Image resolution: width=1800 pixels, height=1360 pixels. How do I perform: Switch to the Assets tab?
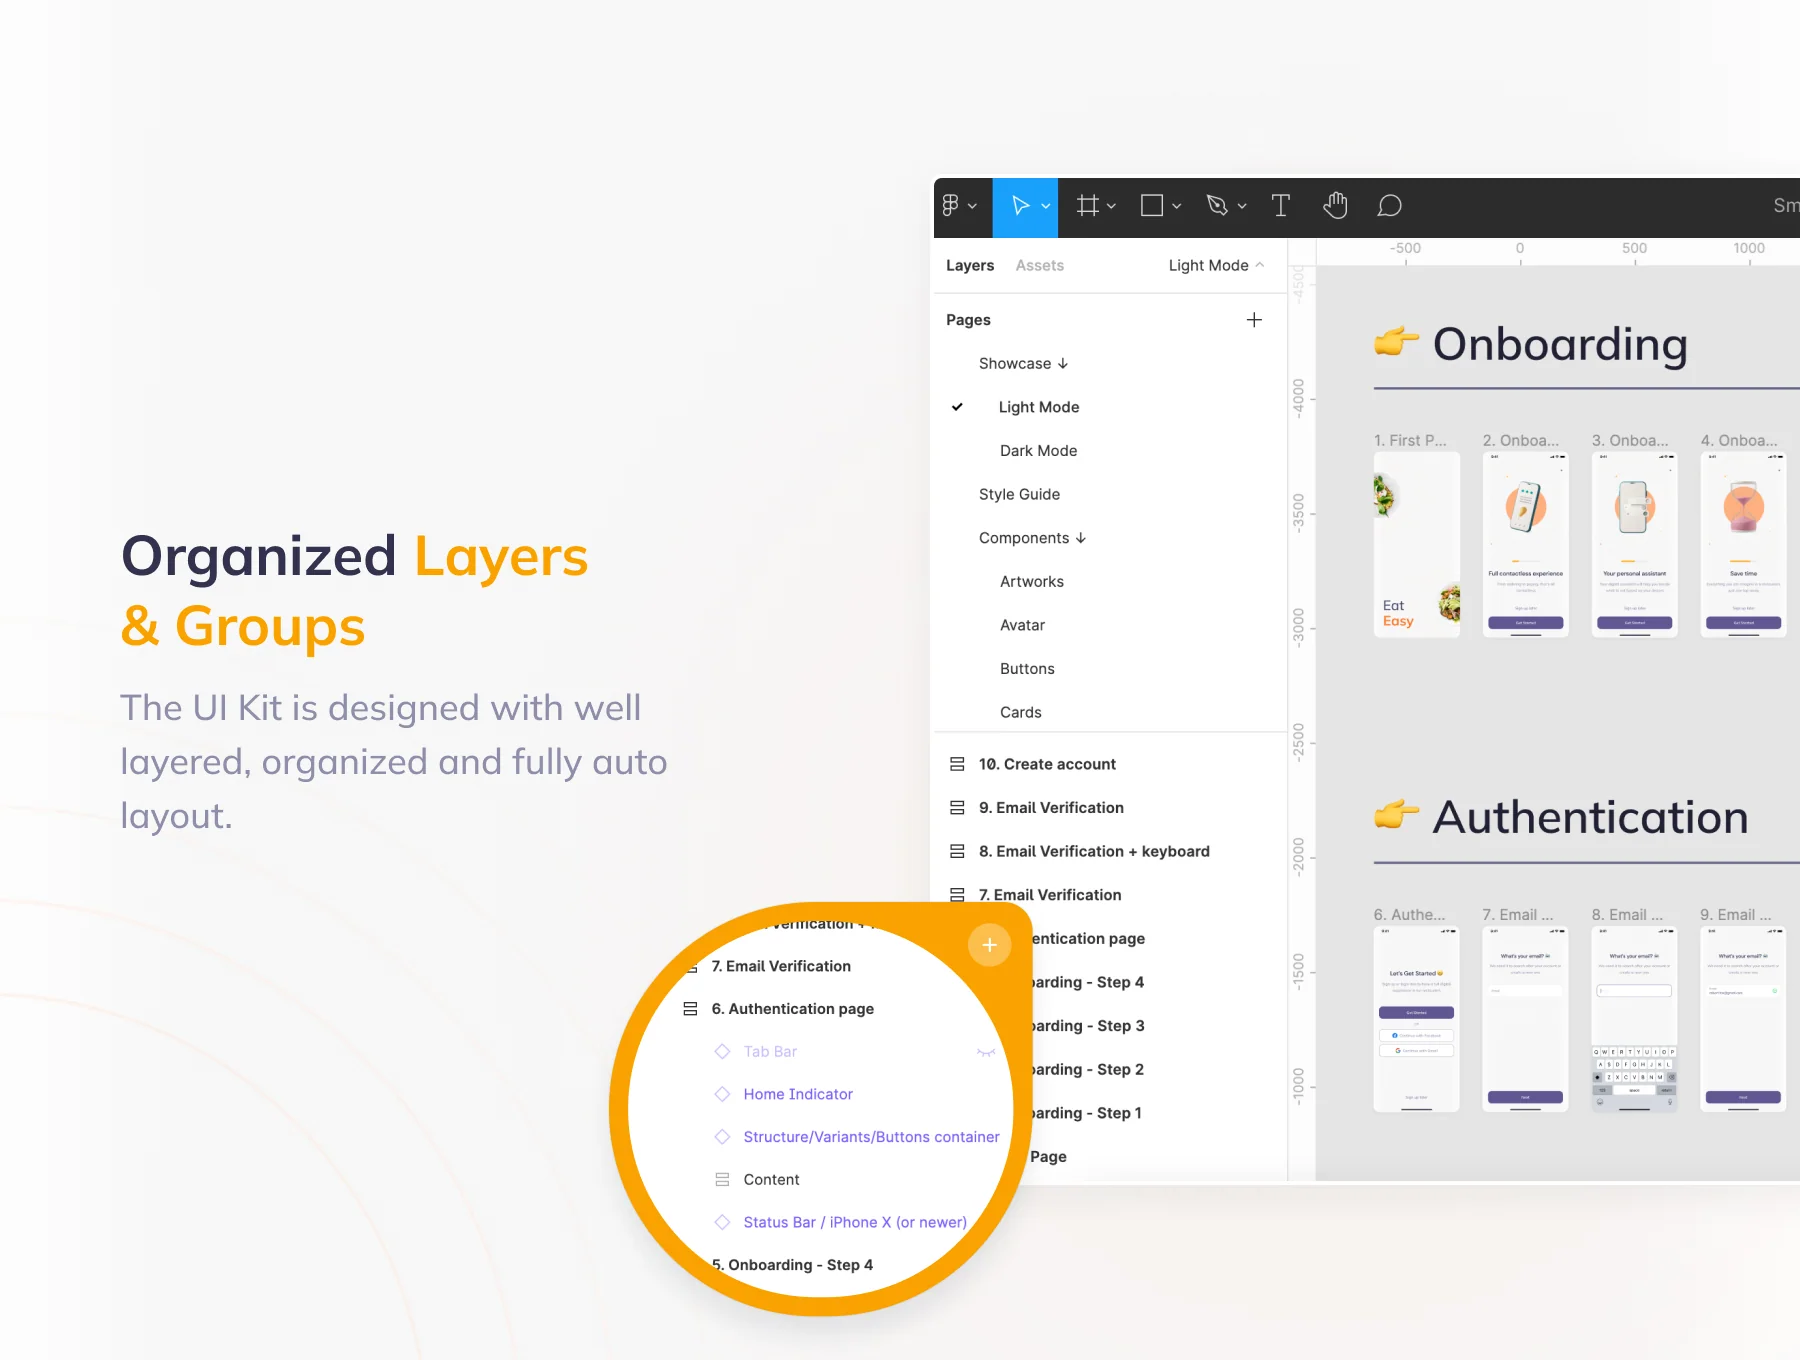click(1039, 265)
